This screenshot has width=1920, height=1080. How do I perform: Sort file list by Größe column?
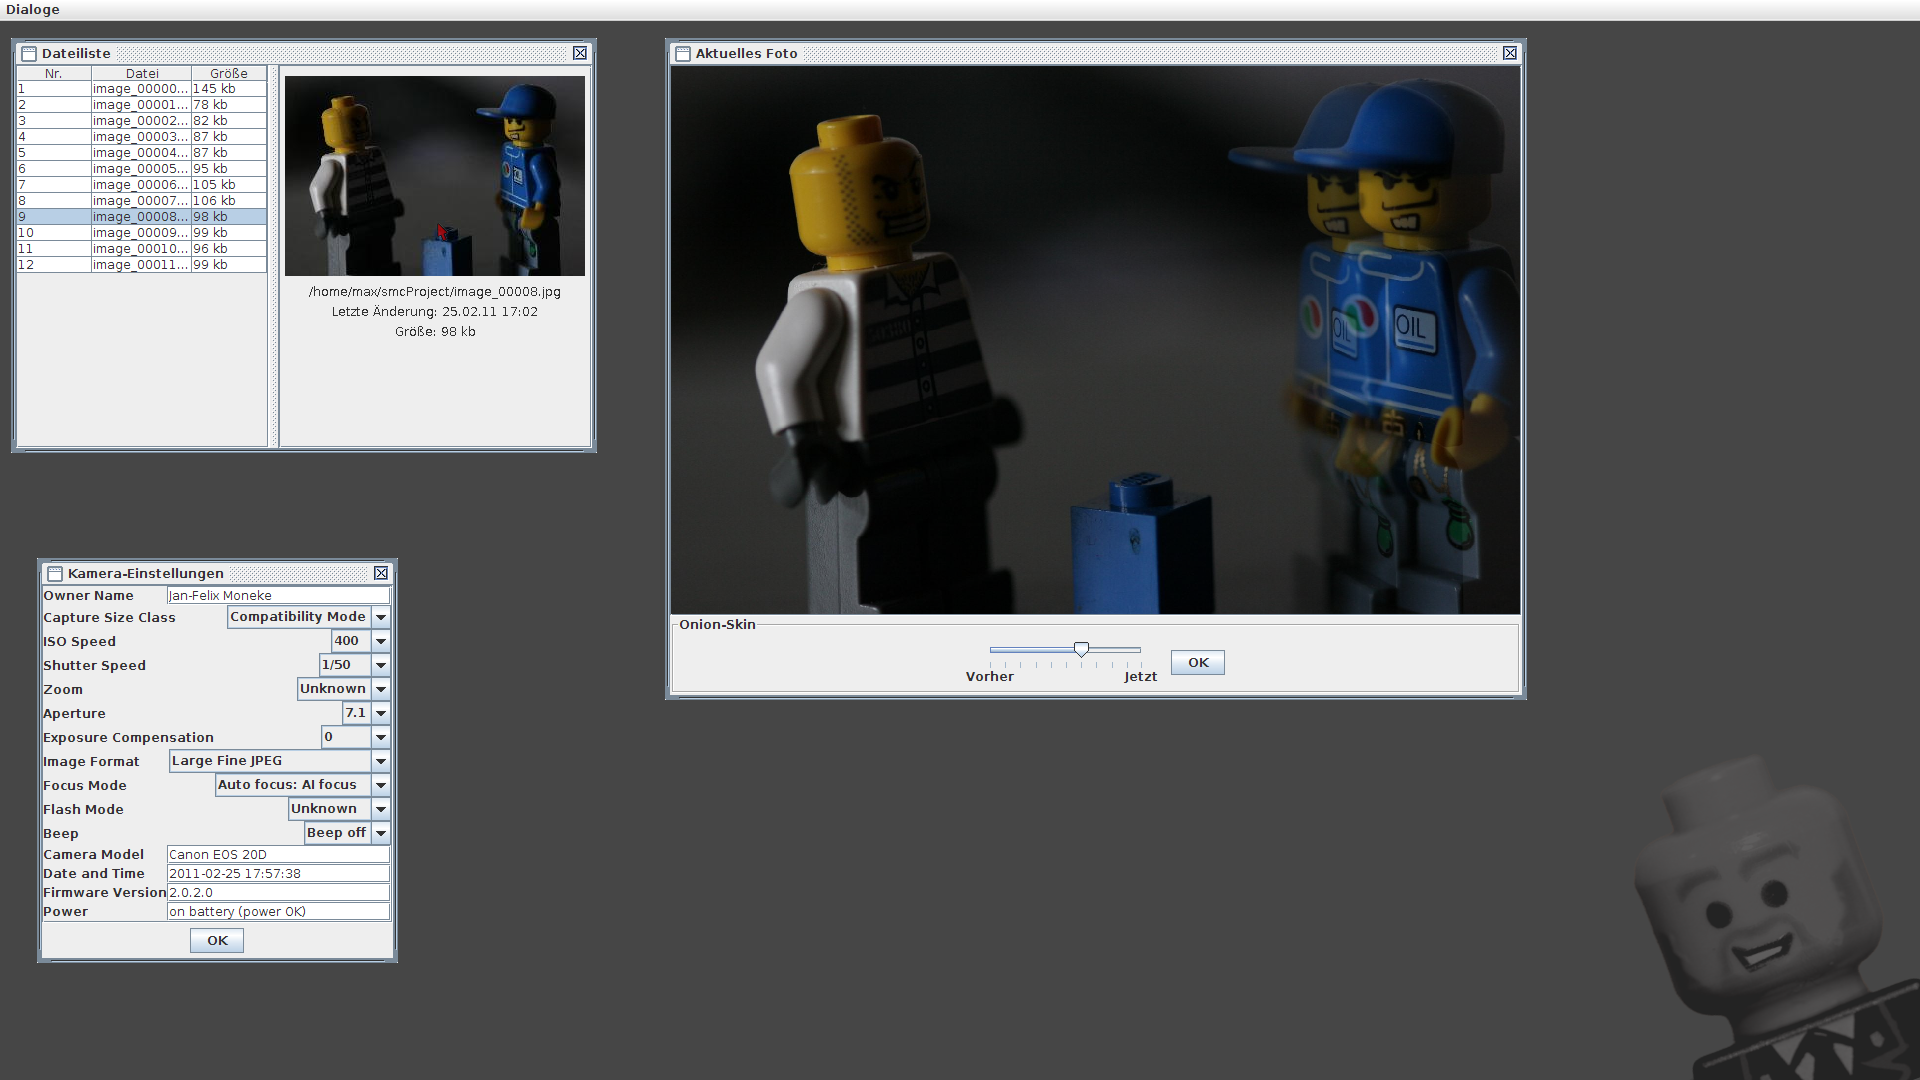pyautogui.click(x=228, y=73)
